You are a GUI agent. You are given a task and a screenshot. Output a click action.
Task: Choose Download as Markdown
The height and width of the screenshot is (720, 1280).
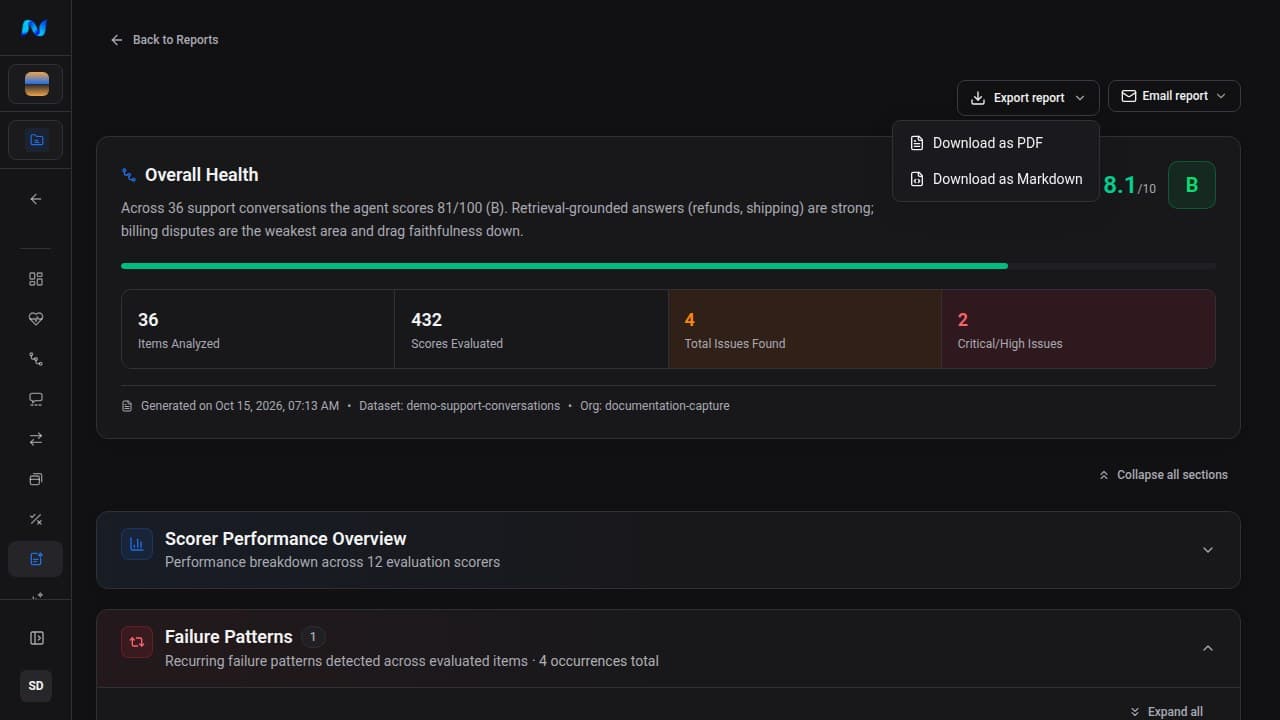tap(996, 179)
